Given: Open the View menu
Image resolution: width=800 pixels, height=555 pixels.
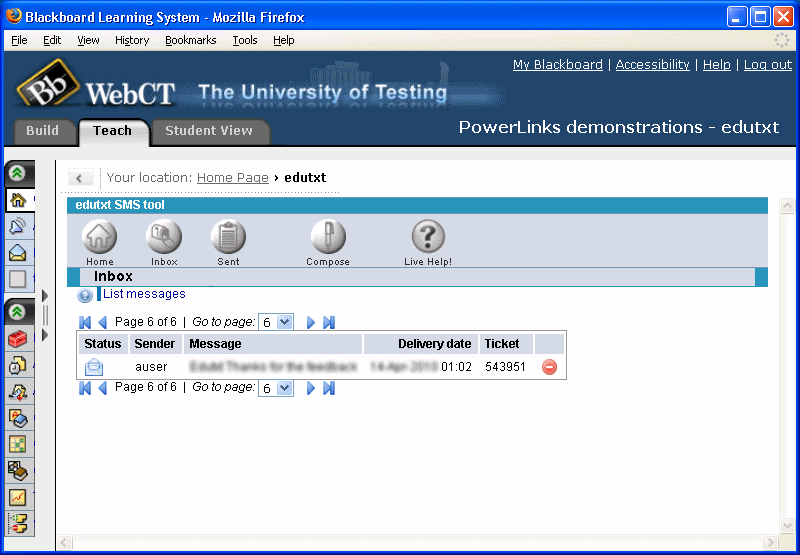Looking at the screenshot, I should (88, 40).
